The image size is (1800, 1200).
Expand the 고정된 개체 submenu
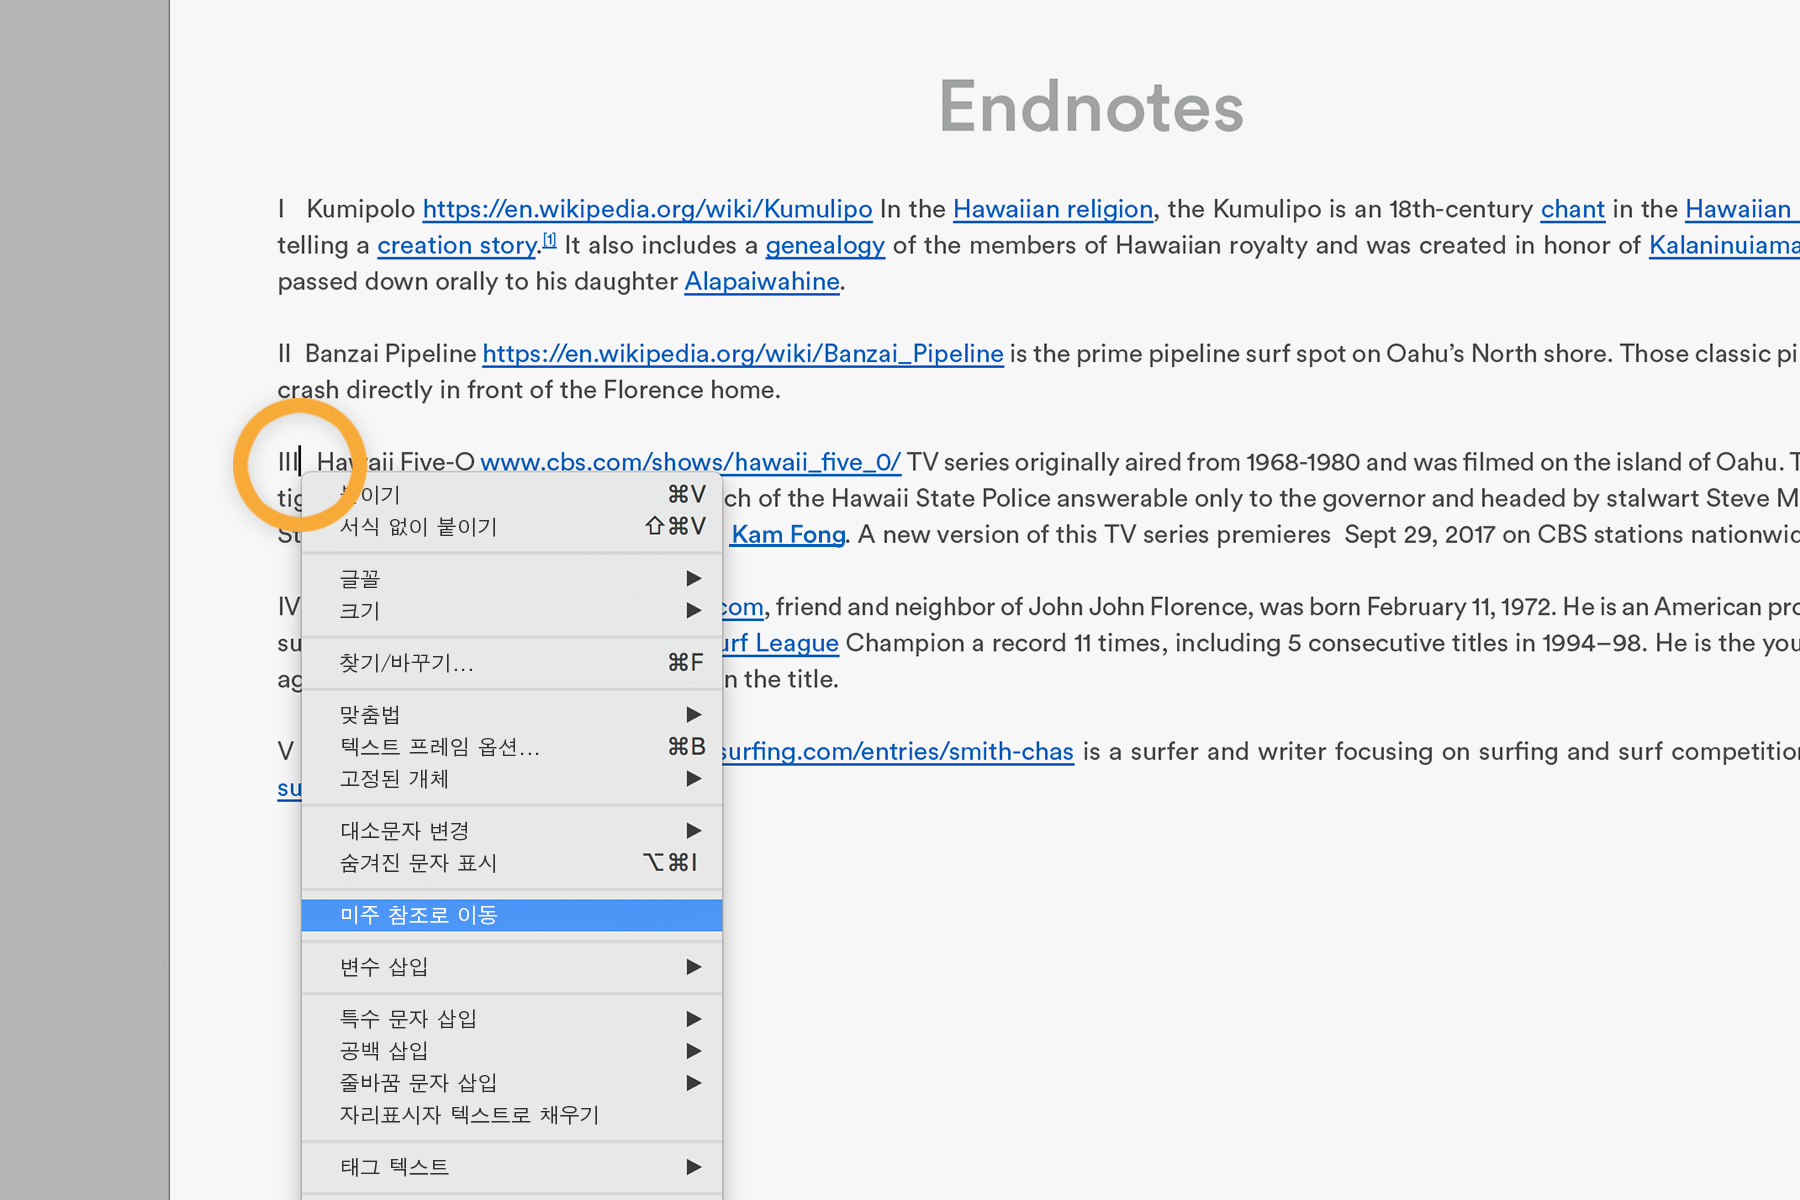(x=511, y=779)
